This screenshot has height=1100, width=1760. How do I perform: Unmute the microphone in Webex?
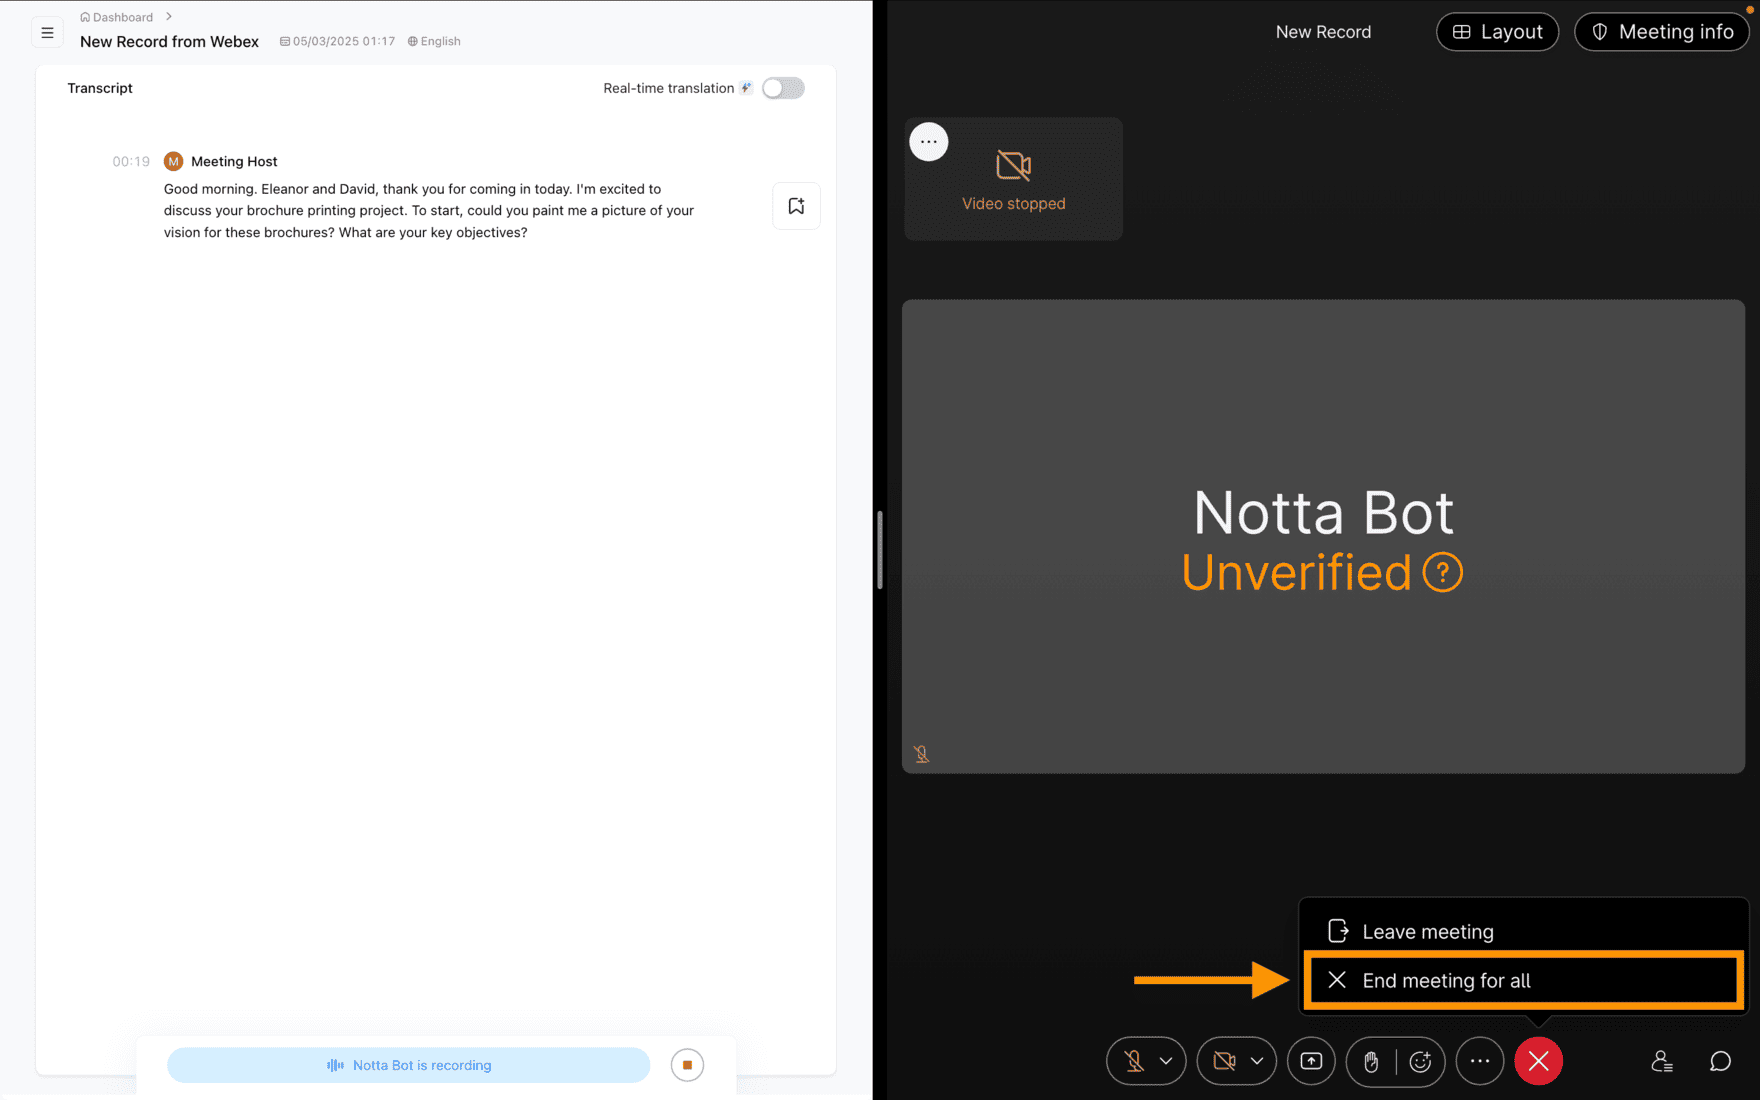1134,1061
